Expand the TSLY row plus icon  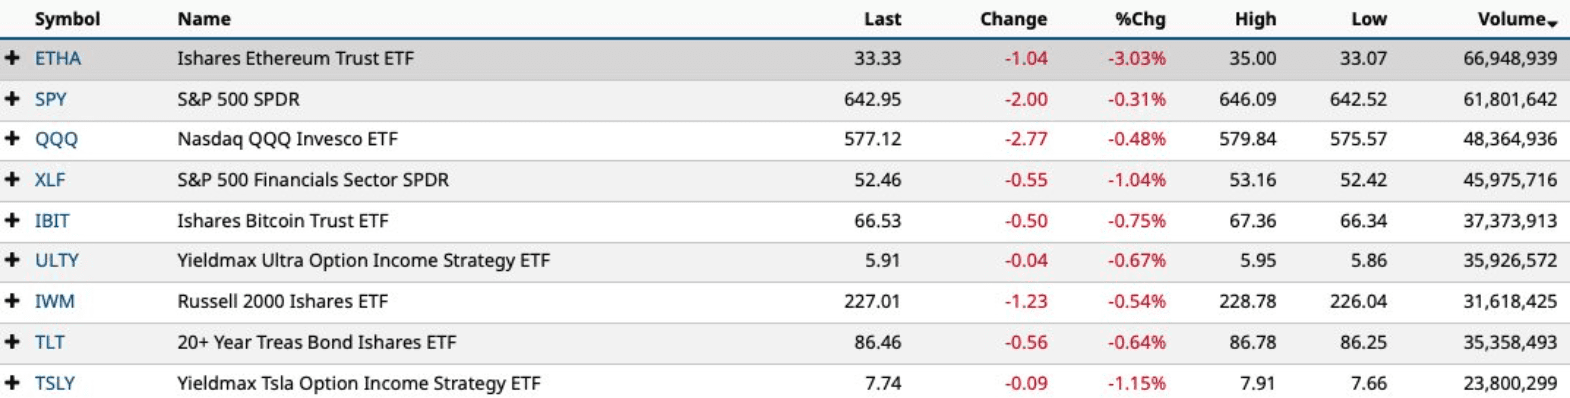[12, 382]
